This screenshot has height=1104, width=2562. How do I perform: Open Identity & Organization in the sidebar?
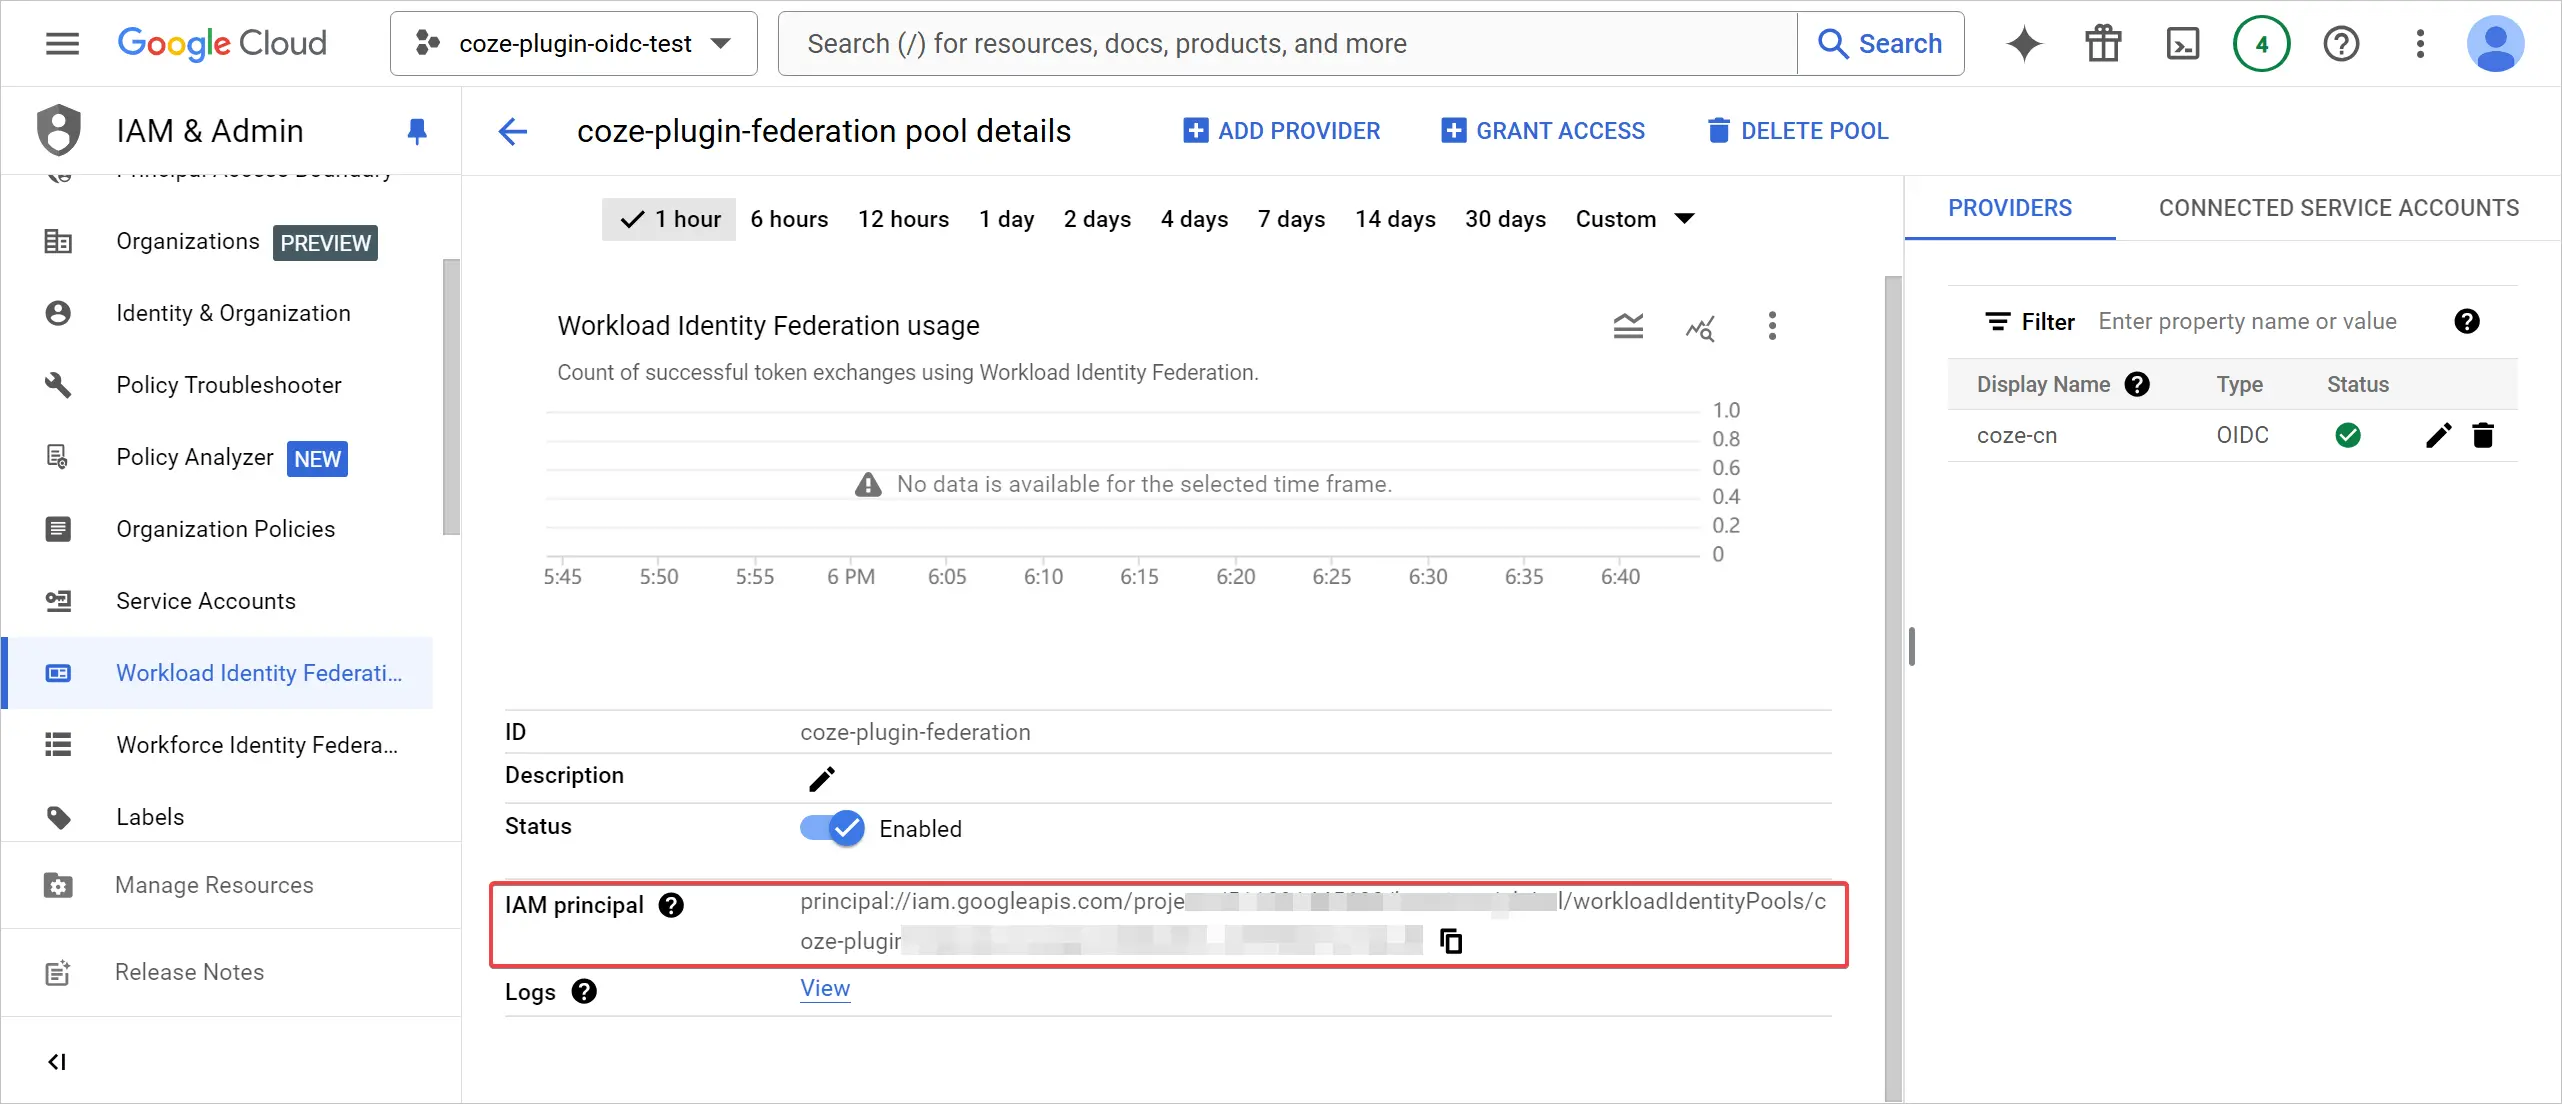coord(217,313)
